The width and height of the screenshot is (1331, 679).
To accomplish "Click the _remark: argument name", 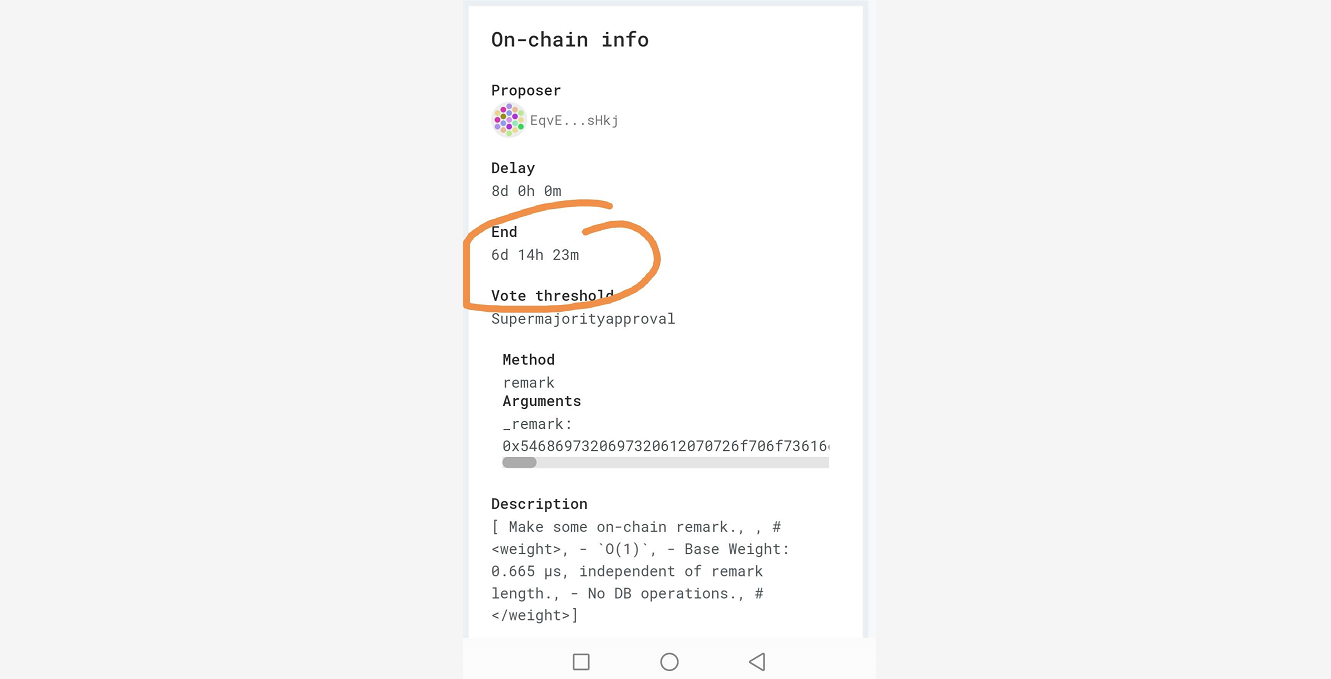I will tap(537, 424).
